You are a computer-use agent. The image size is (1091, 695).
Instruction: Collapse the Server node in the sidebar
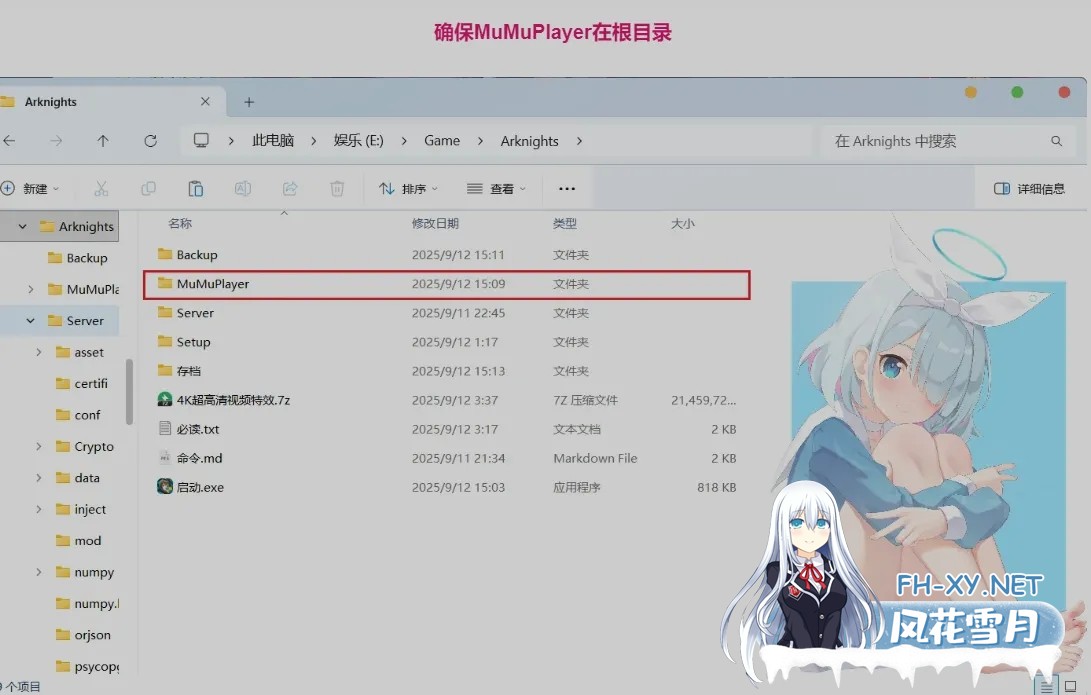(30, 320)
